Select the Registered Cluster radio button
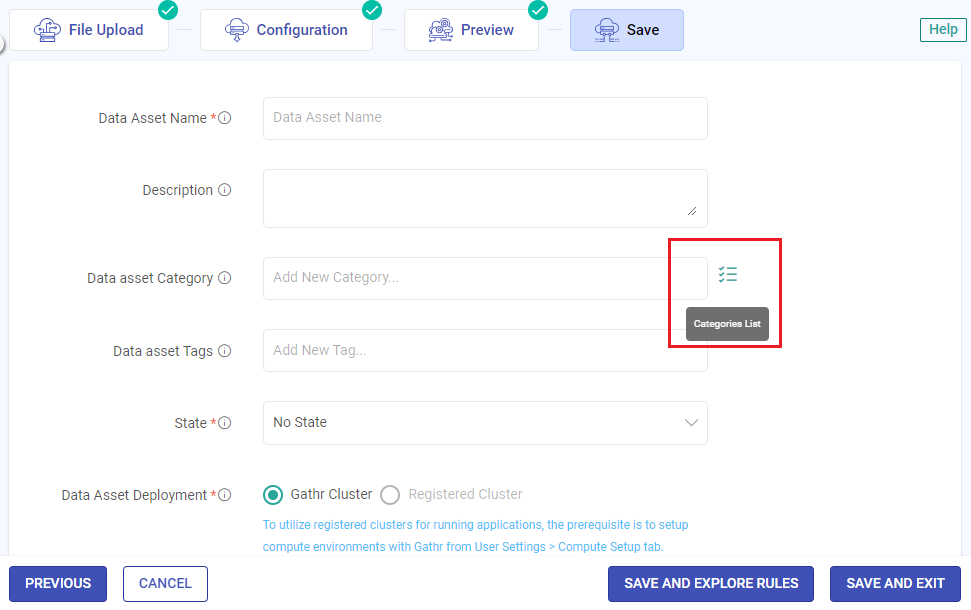 [x=389, y=494]
